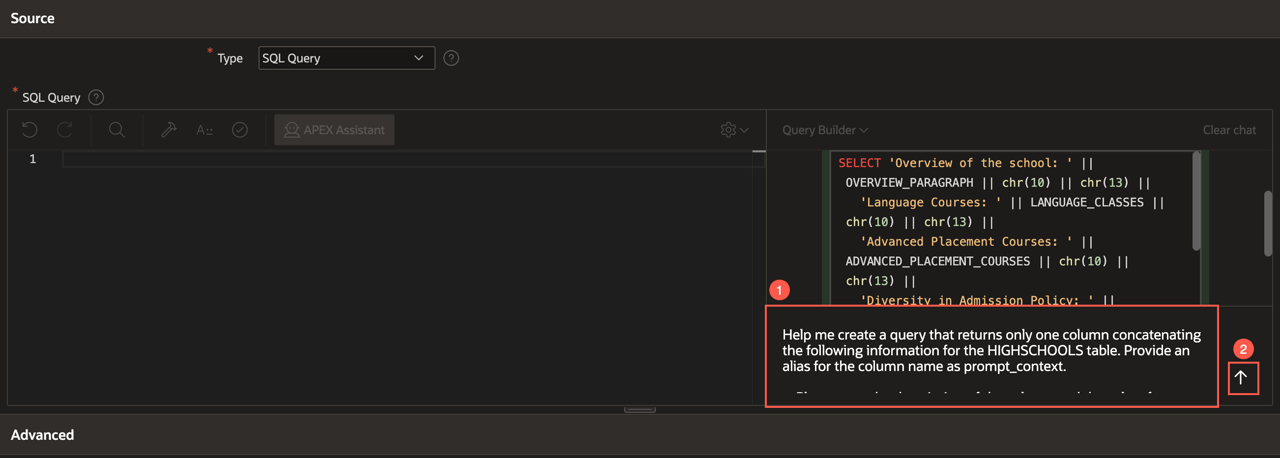Place the cursor on editor line 1
The width and height of the screenshot is (1280, 458).
point(400,159)
